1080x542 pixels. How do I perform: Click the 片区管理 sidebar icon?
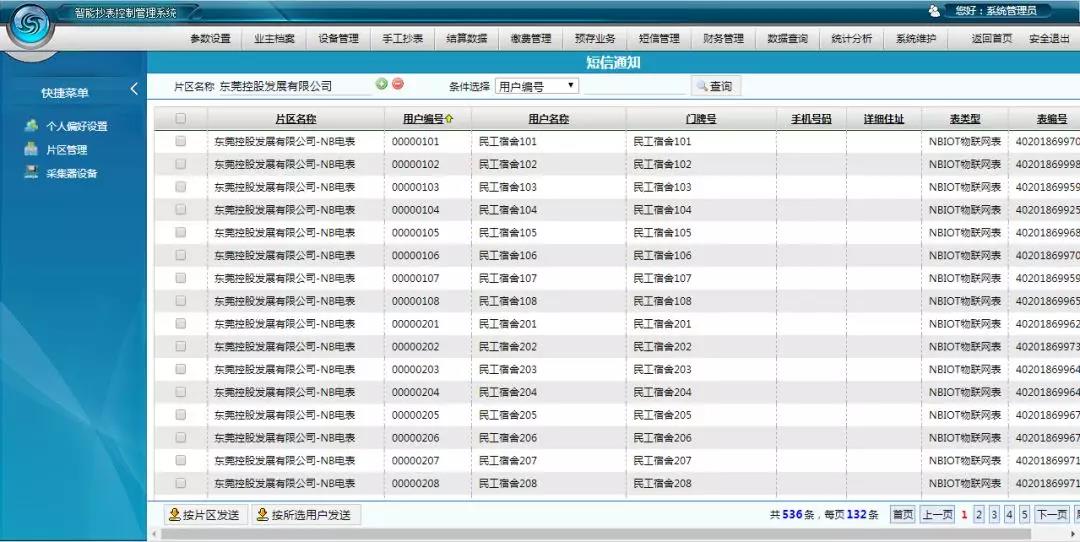point(31,149)
